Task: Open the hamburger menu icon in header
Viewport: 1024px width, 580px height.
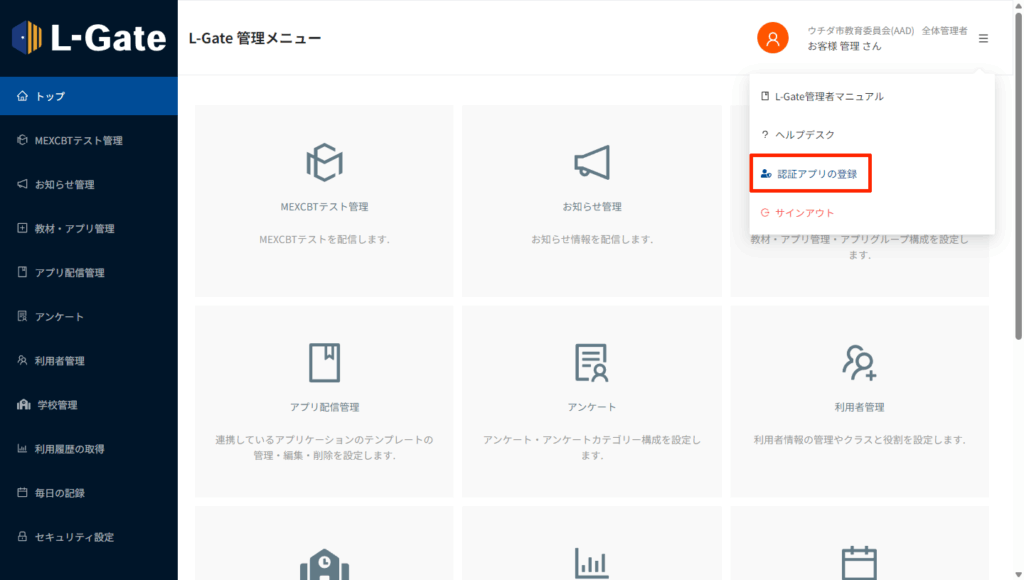Action: 984,39
